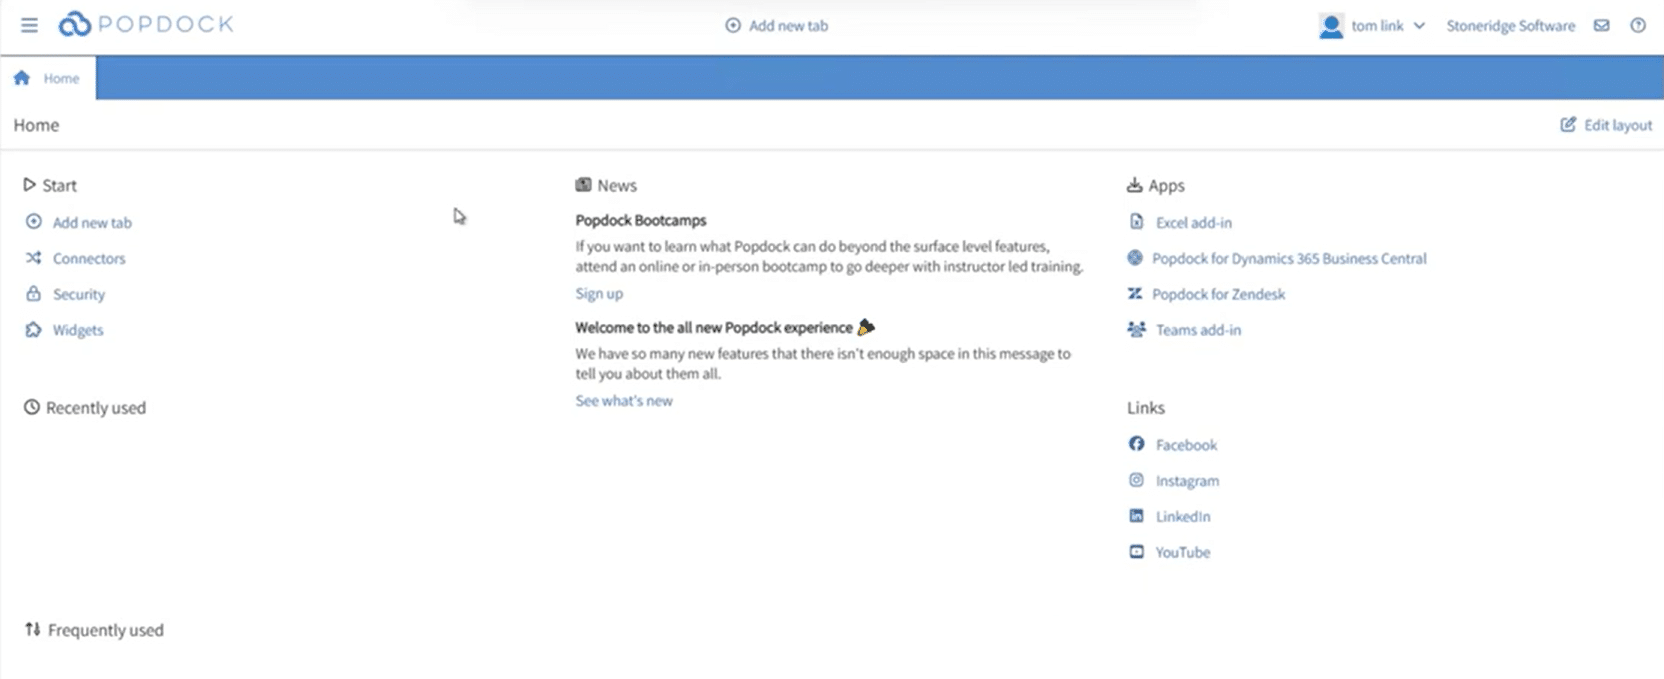Open the mail envelope icon
Image resolution: width=1664 pixels, height=679 pixels.
pyautogui.click(x=1601, y=26)
